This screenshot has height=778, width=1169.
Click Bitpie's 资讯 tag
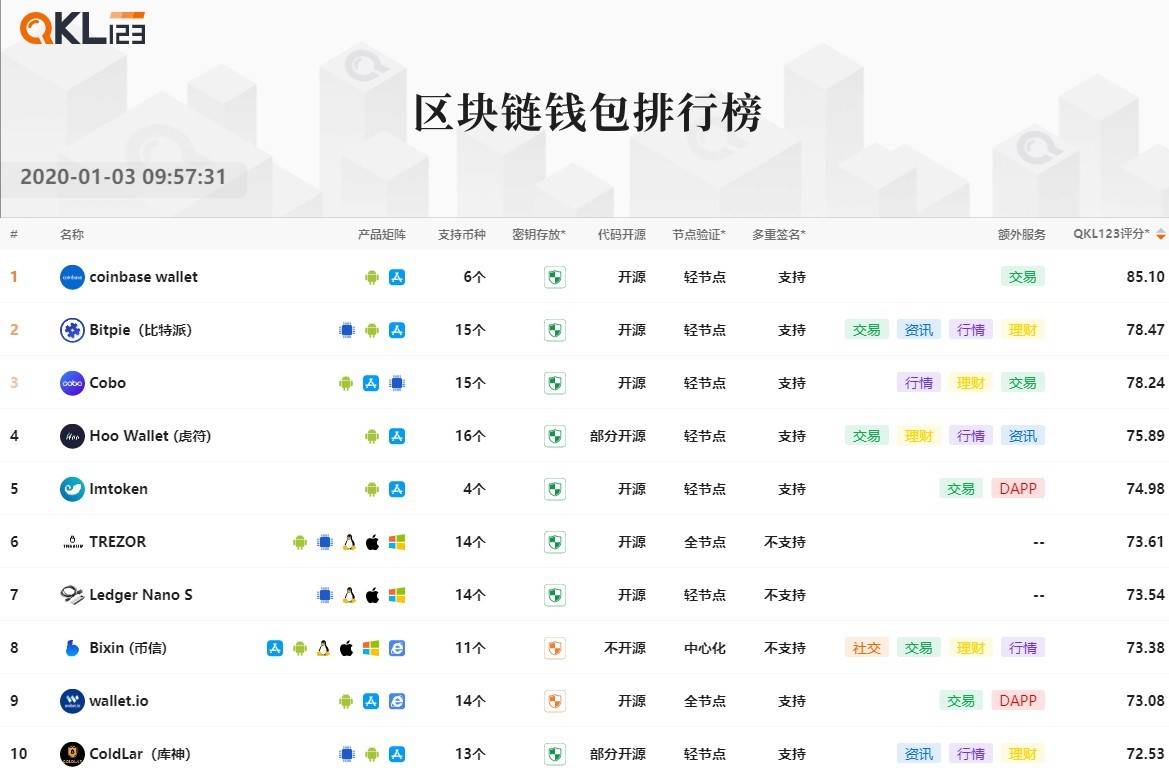pyautogui.click(x=918, y=329)
